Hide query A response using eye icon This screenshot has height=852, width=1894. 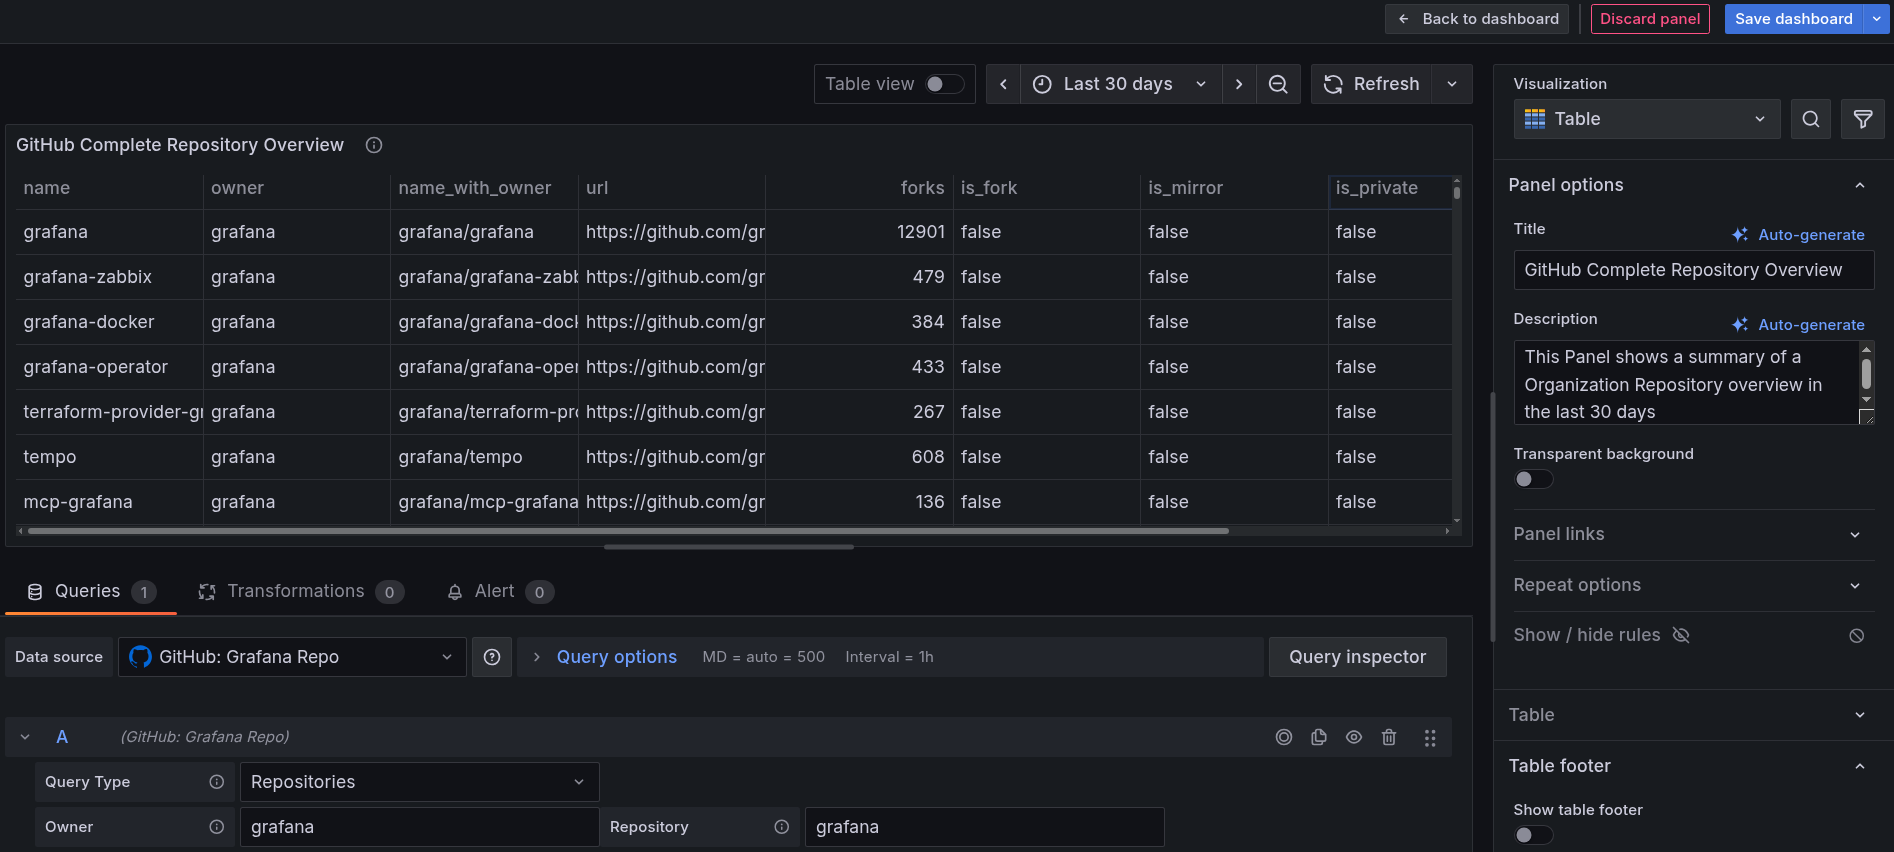[1354, 737]
